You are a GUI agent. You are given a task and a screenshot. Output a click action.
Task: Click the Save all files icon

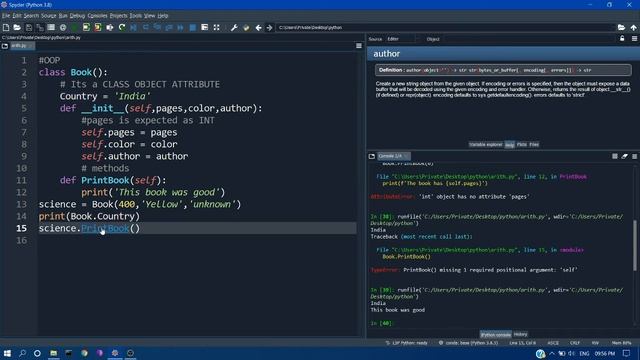(40, 27)
